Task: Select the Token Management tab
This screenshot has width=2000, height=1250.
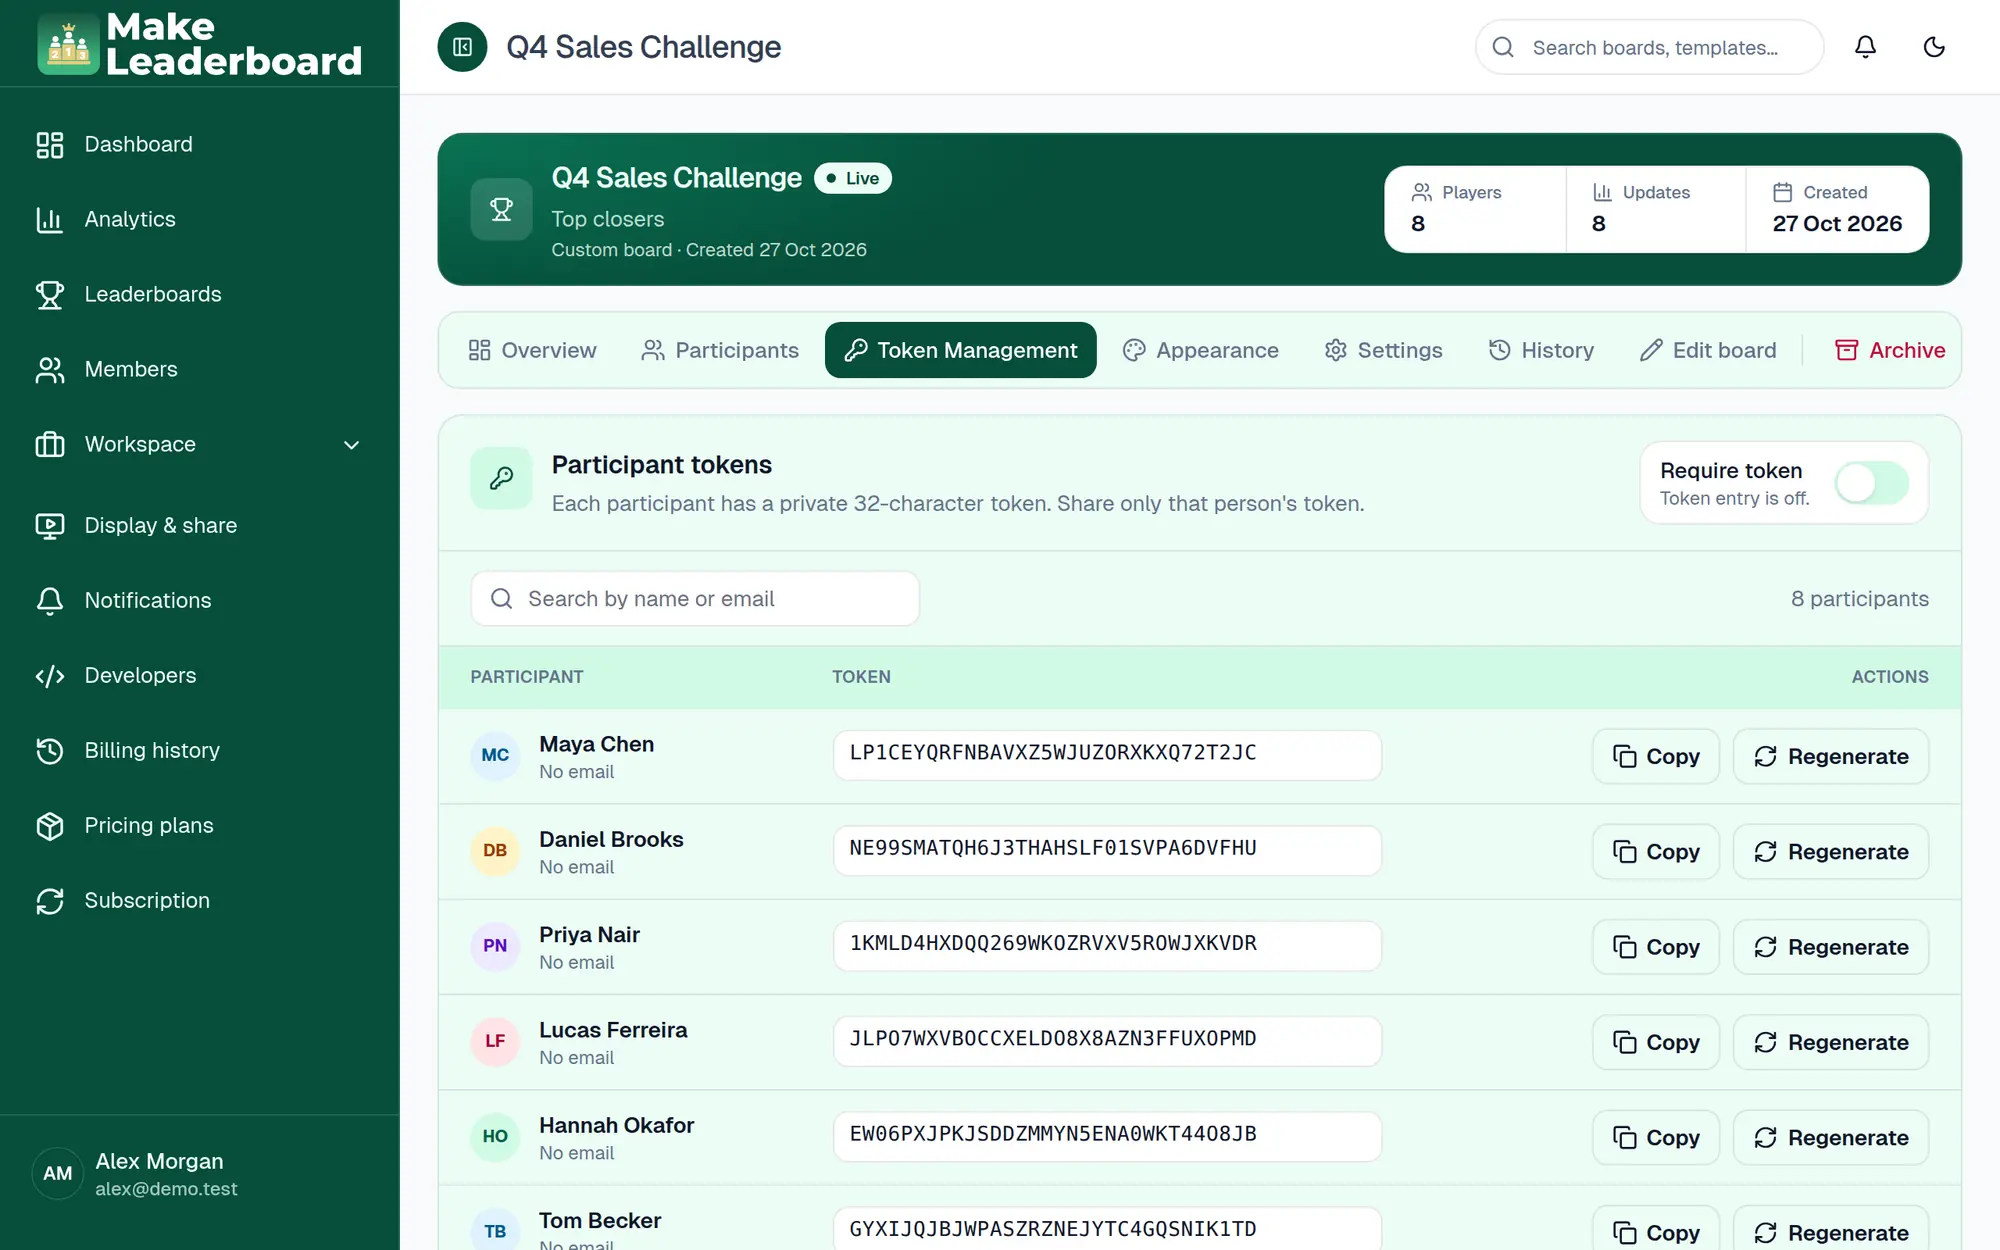Action: tap(961, 350)
